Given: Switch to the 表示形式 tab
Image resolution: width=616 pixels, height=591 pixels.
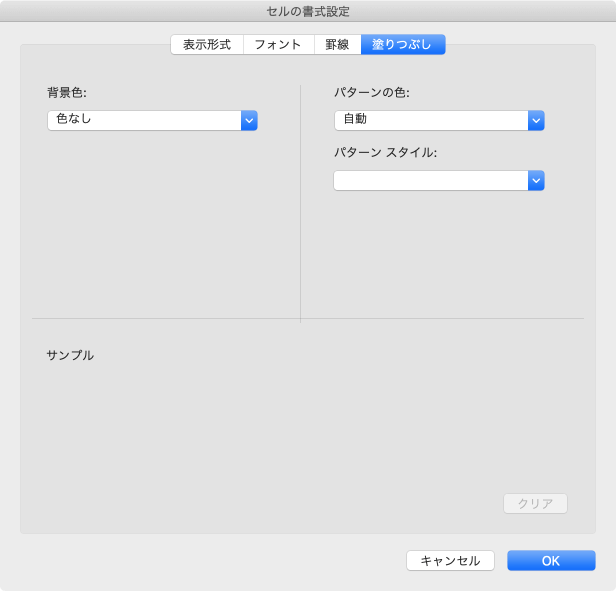Looking at the screenshot, I should pos(207,44).
